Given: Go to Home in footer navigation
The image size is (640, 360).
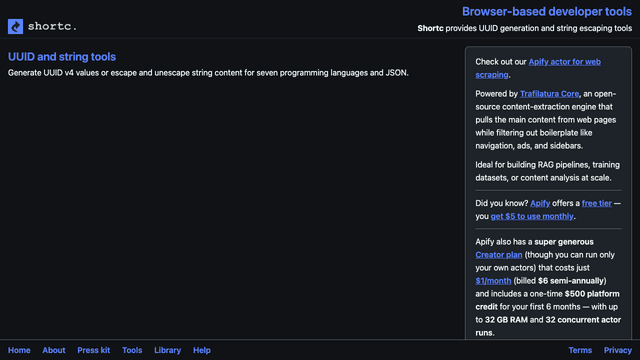Looking at the screenshot, I should pos(19,350).
